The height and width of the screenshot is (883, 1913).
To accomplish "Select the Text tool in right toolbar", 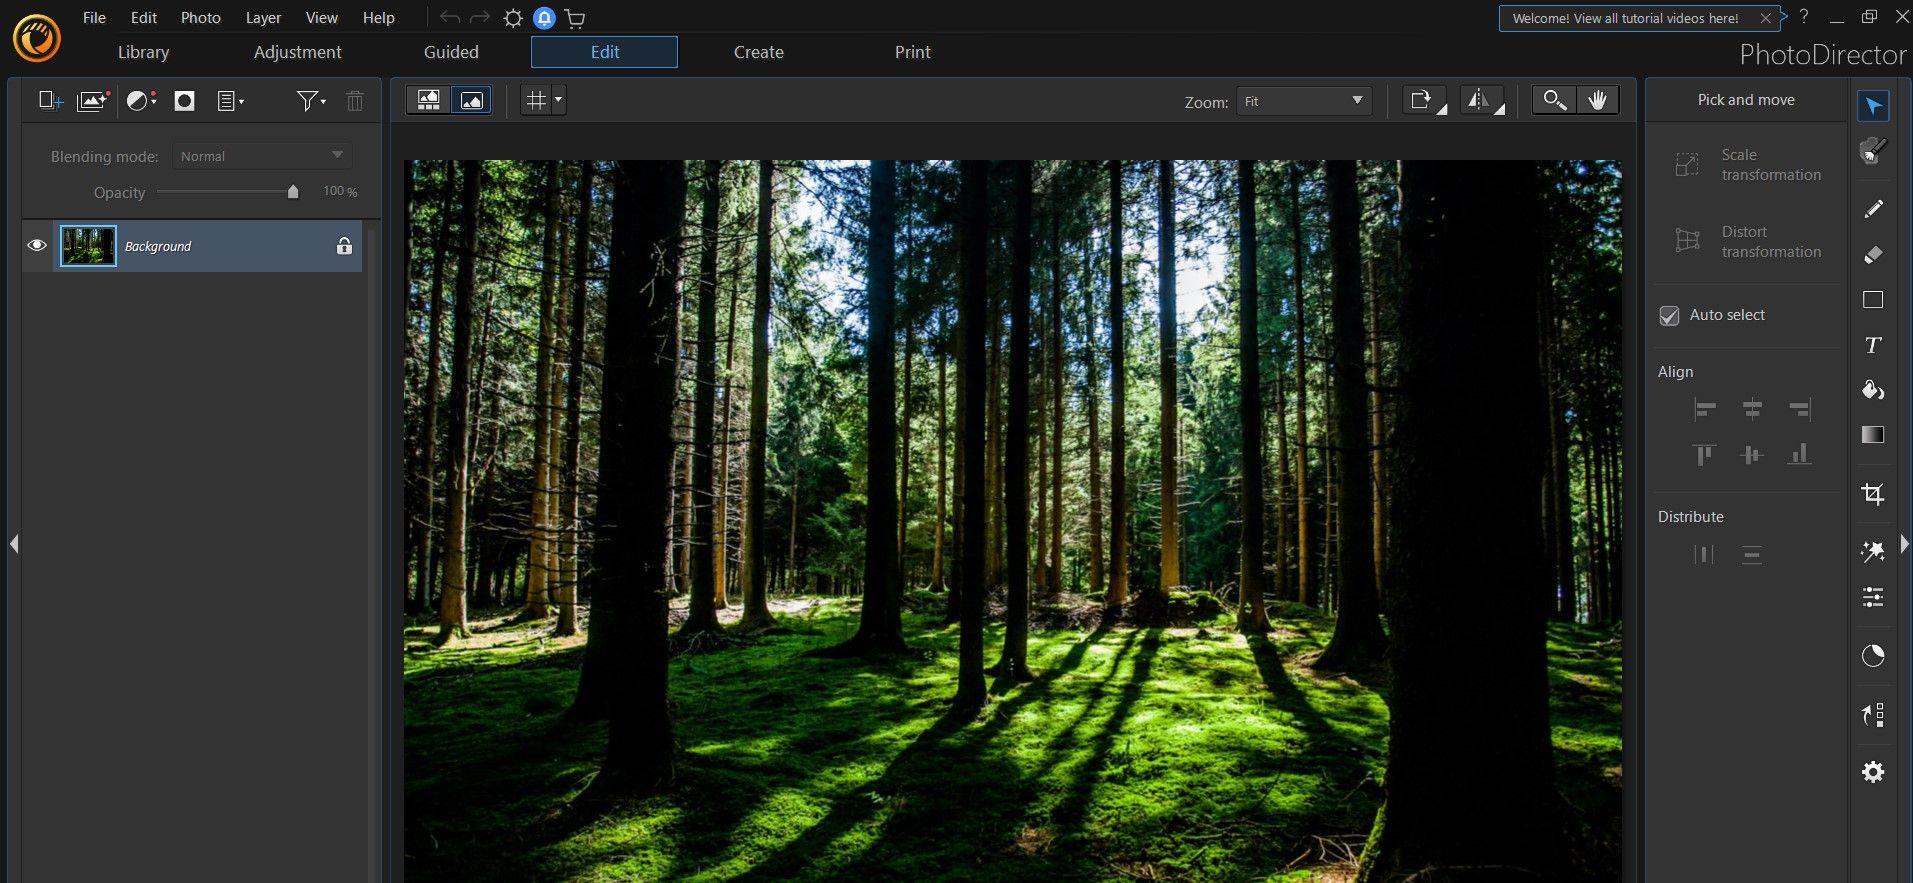I will 1873,345.
